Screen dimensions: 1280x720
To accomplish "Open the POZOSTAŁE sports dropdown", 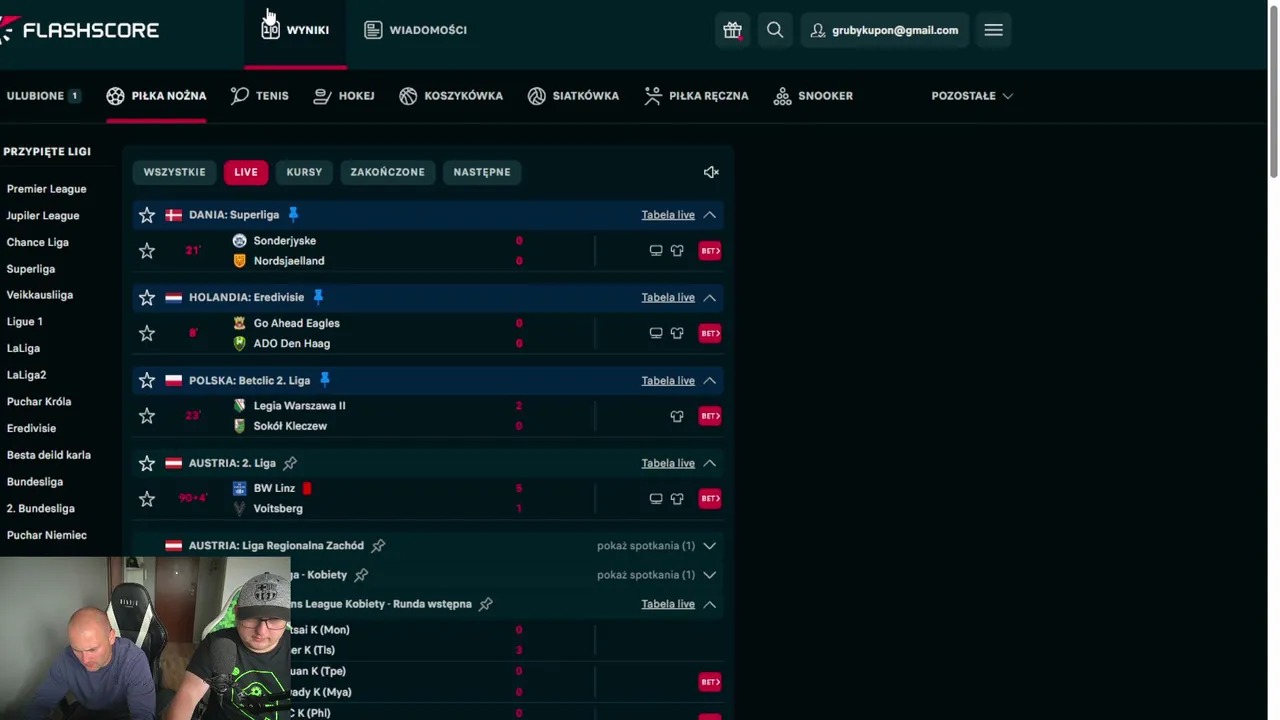I will click(x=972, y=96).
